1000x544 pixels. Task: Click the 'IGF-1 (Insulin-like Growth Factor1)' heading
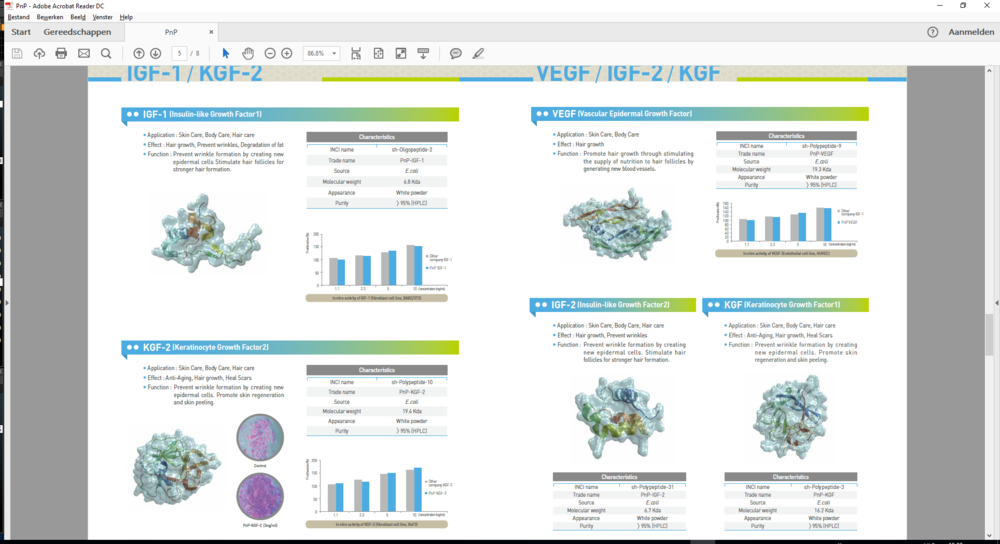(202, 114)
